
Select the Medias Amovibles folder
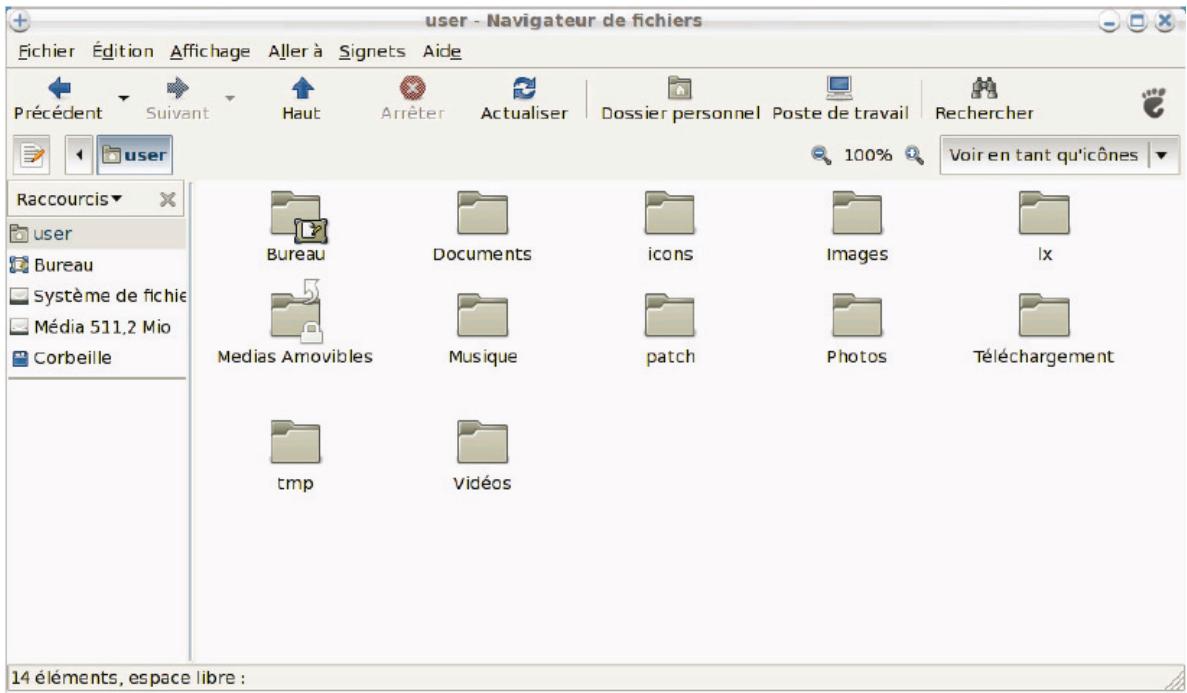click(295, 326)
